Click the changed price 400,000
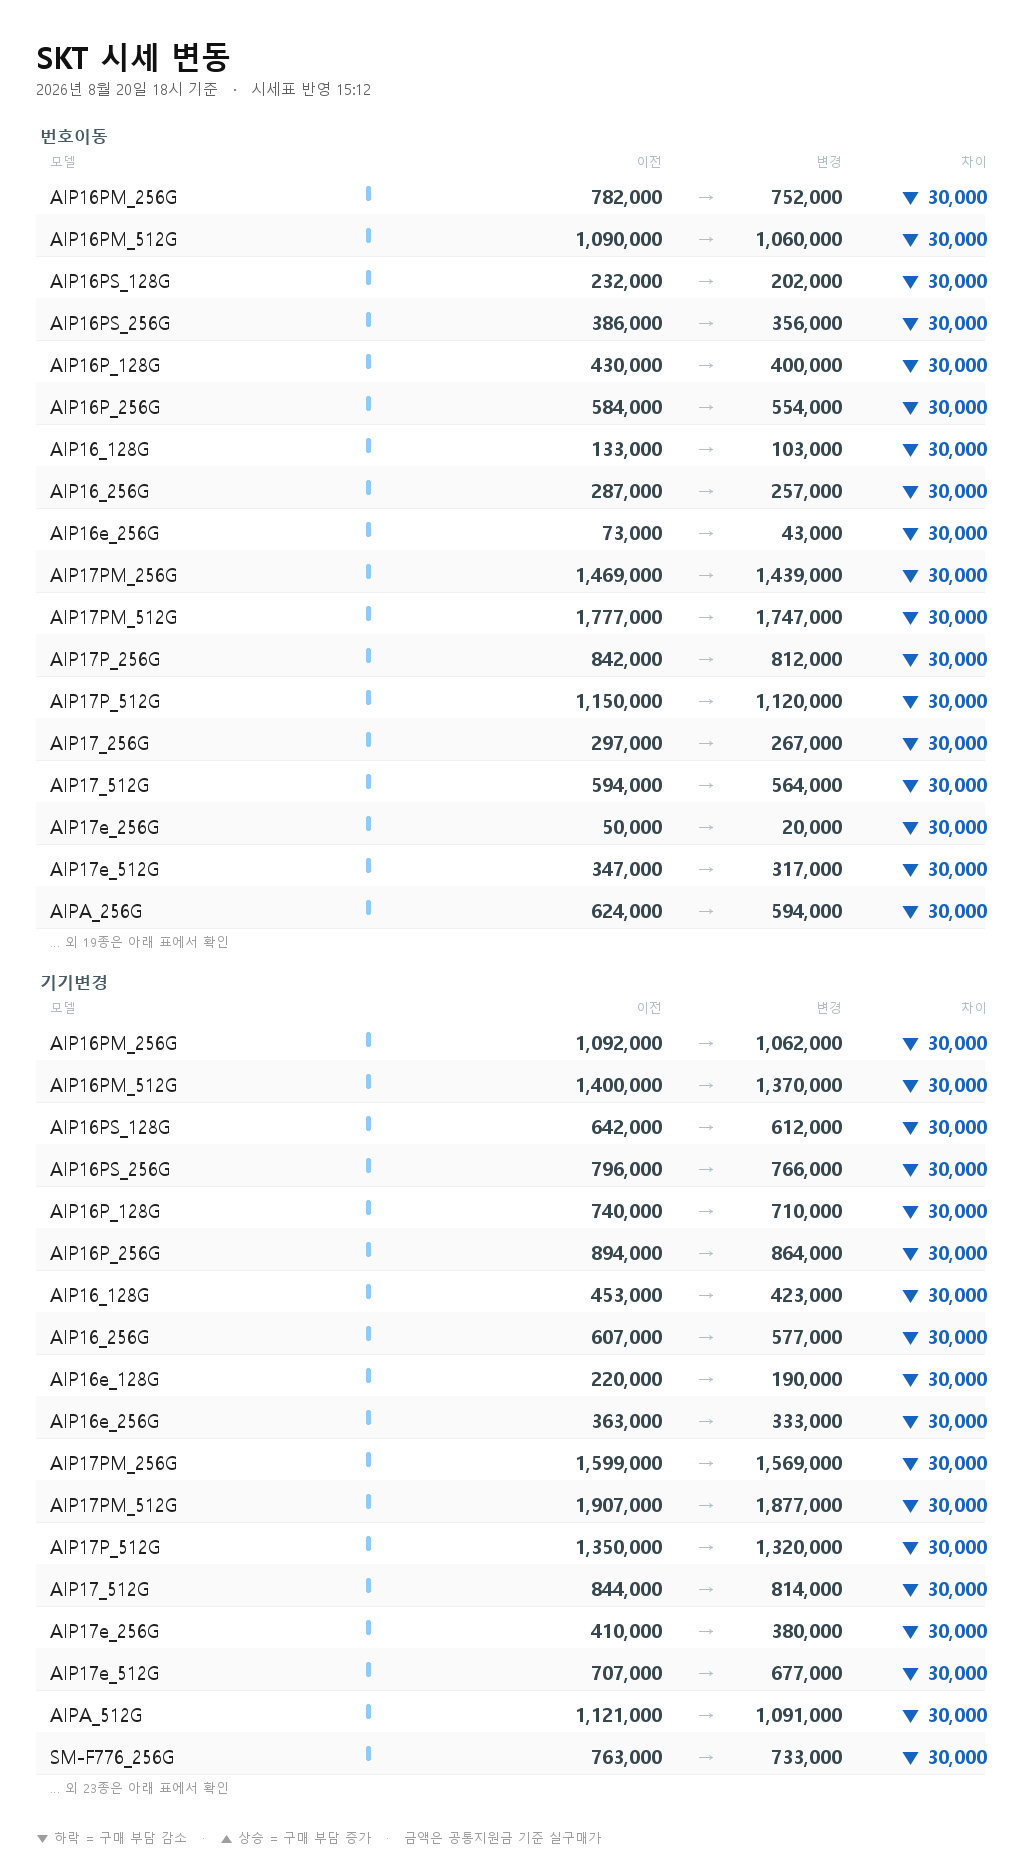This screenshot has width=1020, height=1876. pyautogui.click(x=807, y=366)
